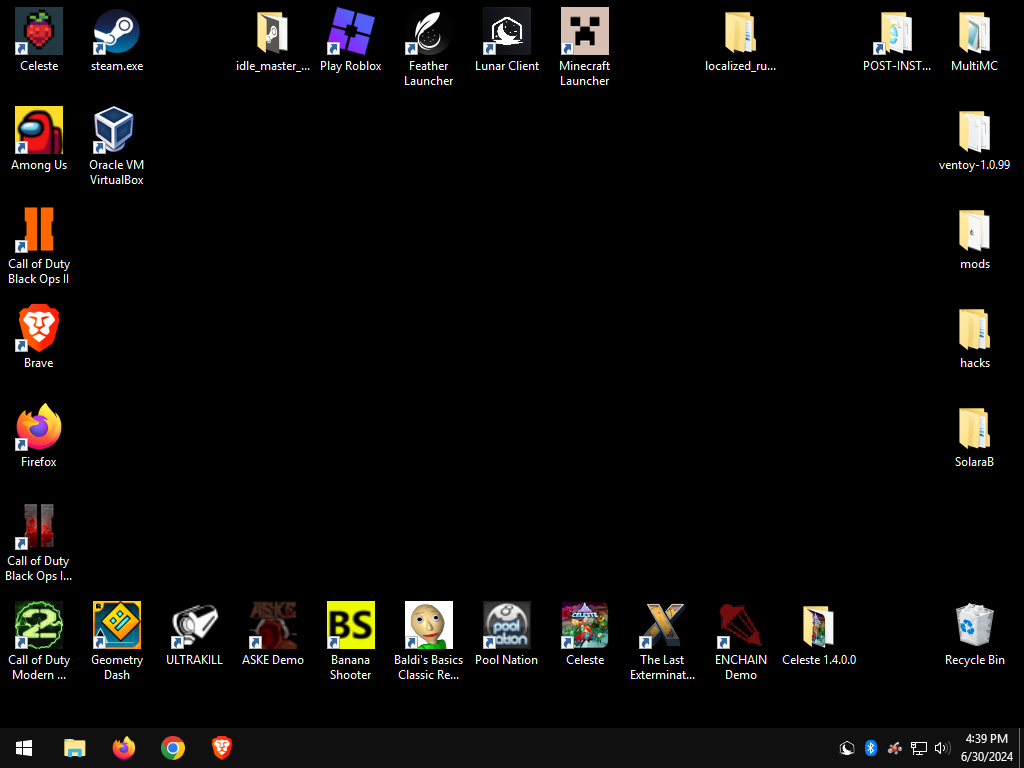Click the Lunar Client shortcut
The width and height of the screenshot is (1024, 768).
point(507,31)
